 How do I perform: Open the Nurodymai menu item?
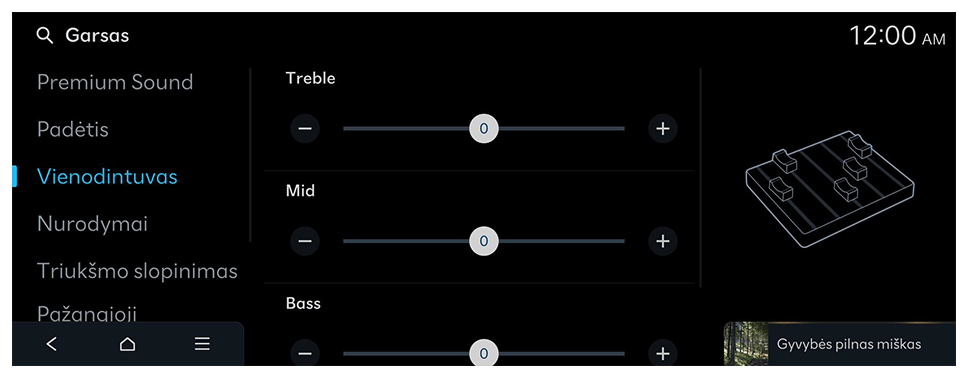tap(93, 224)
